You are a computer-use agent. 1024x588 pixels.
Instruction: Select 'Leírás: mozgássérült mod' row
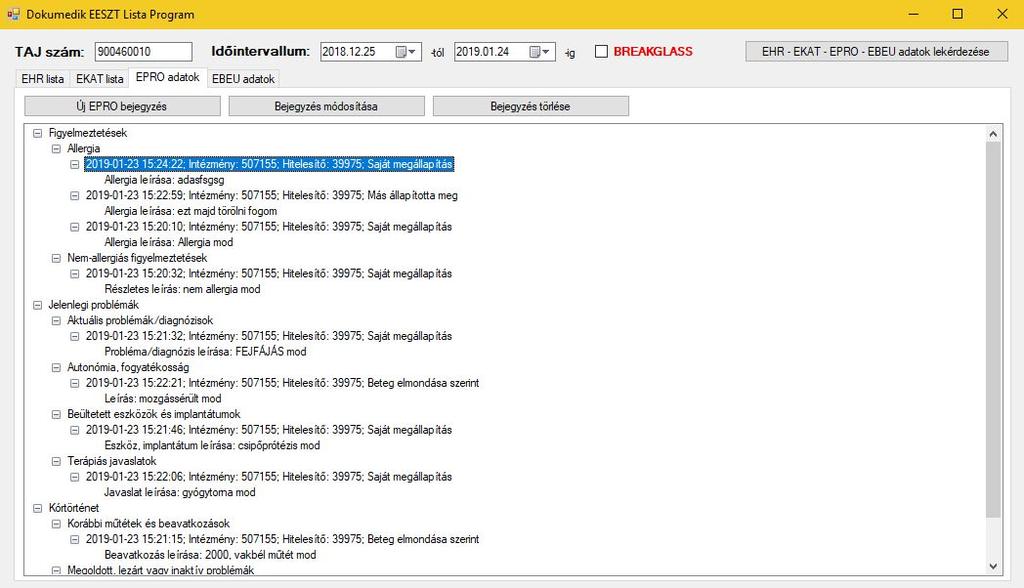[x=163, y=399]
